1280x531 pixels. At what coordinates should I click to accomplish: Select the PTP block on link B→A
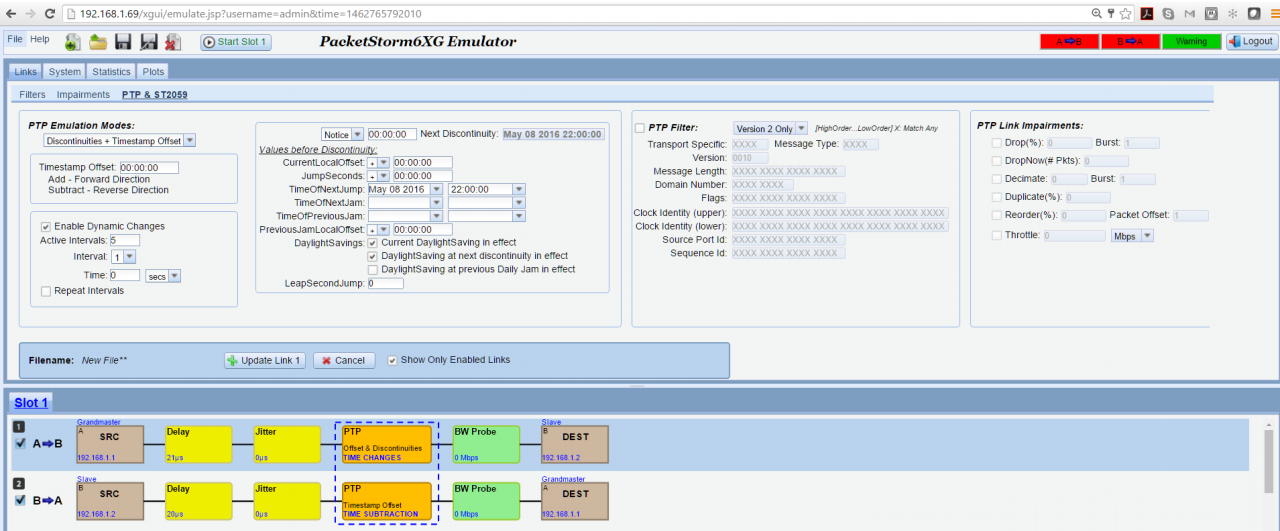tap(387, 501)
